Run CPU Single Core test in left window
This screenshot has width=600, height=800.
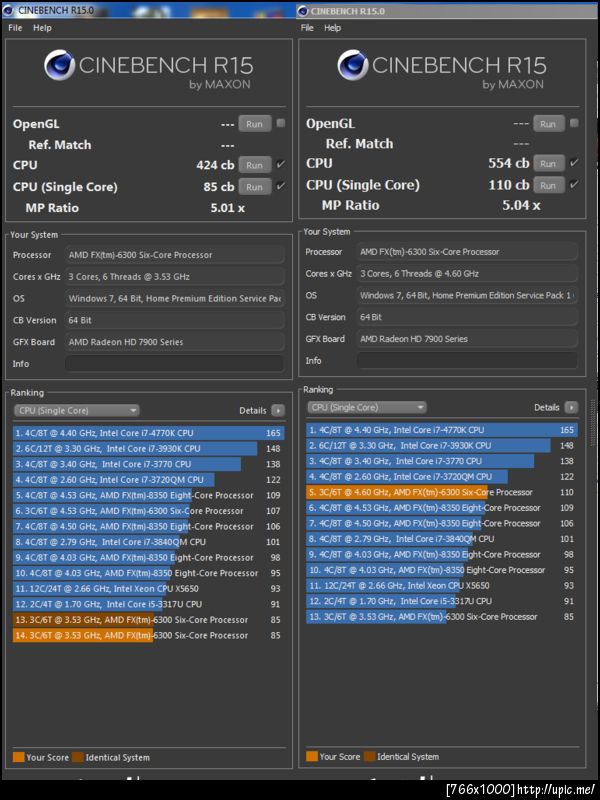tap(255, 187)
